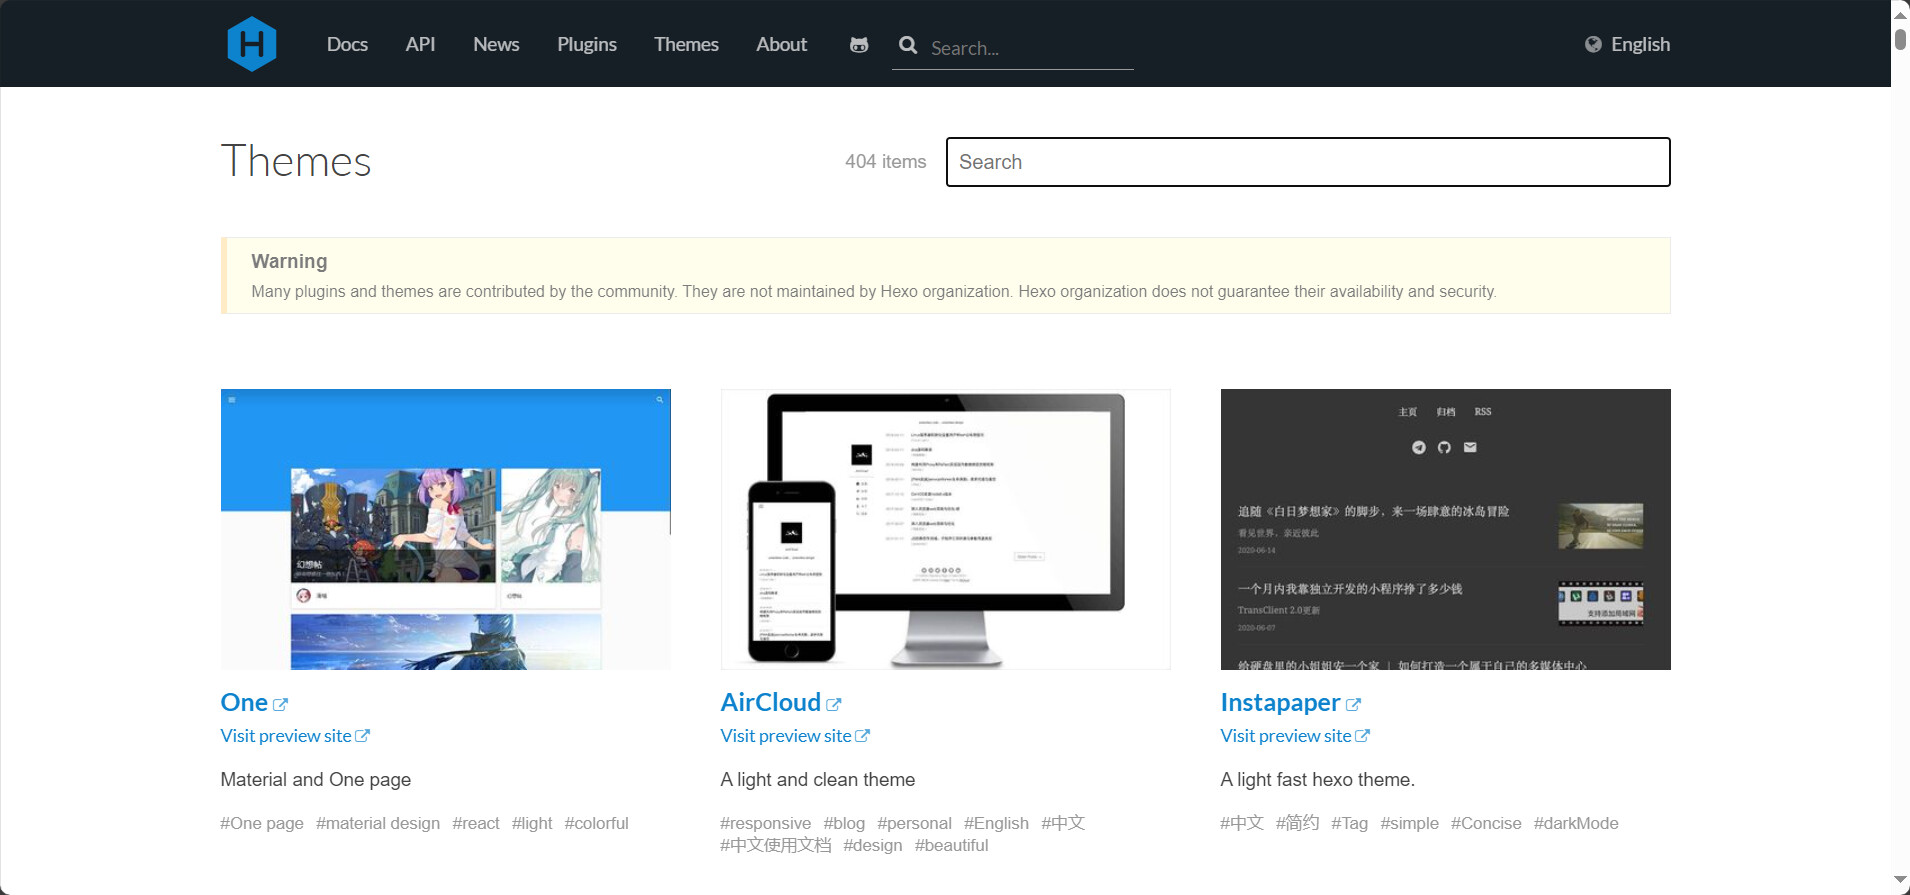This screenshot has width=1910, height=895.
Task: Open the One theme screenshot thumbnail
Action: click(446, 529)
